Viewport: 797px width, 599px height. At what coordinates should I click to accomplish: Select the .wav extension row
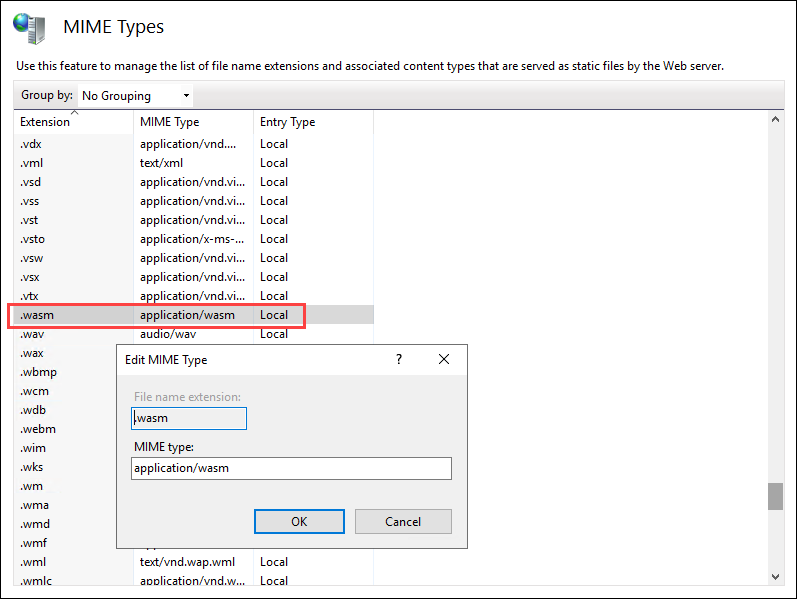point(32,334)
